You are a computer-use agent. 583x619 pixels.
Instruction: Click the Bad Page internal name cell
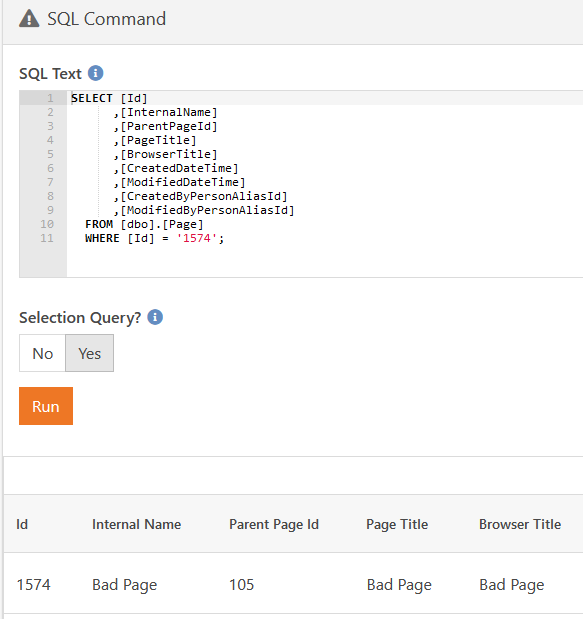click(124, 585)
